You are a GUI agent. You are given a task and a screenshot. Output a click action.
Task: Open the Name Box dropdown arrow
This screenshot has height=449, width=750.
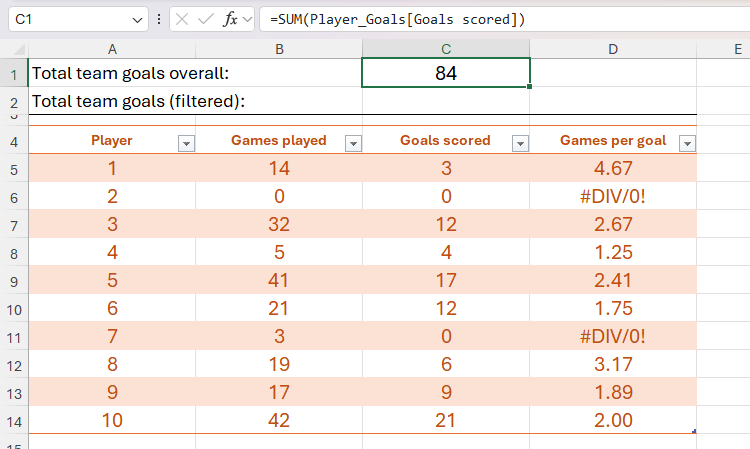(137, 20)
